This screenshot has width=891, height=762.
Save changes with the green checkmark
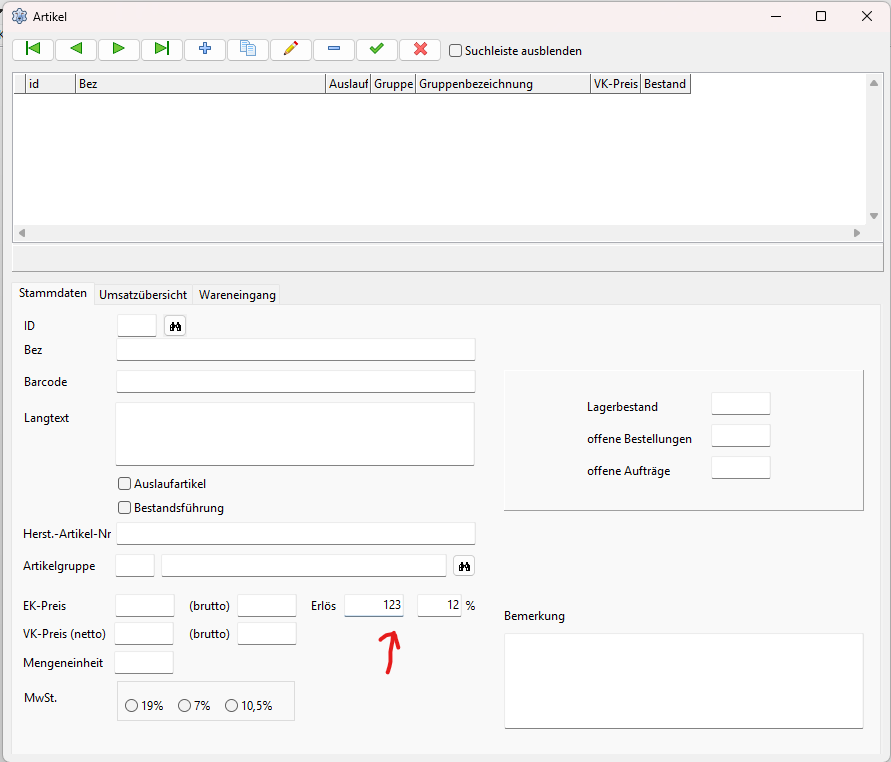coord(377,49)
